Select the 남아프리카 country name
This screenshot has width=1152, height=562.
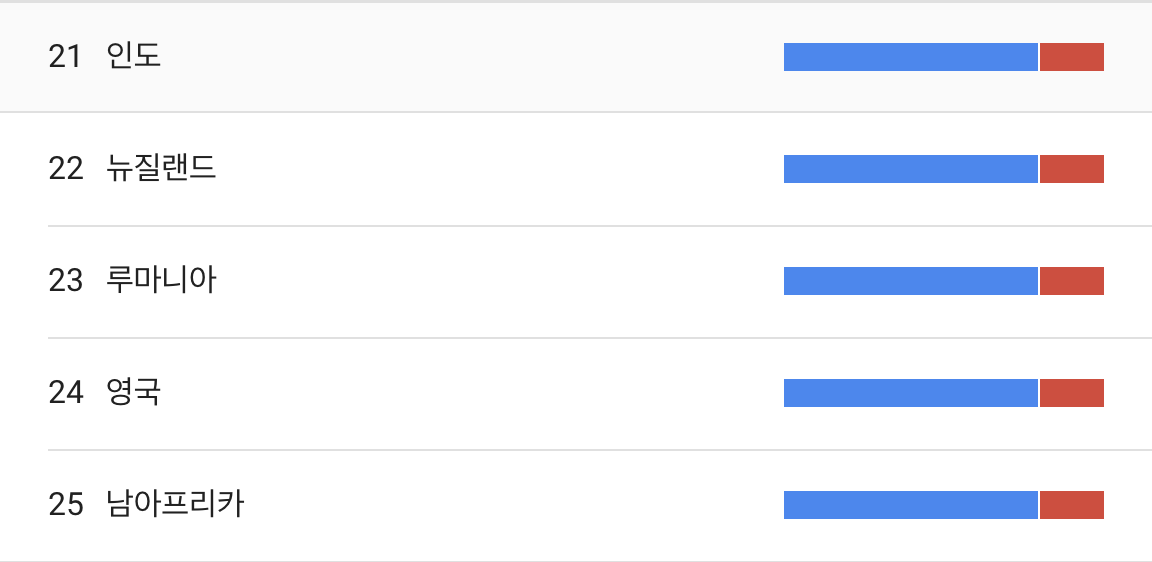pyautogui.click(x=175, y=505)
